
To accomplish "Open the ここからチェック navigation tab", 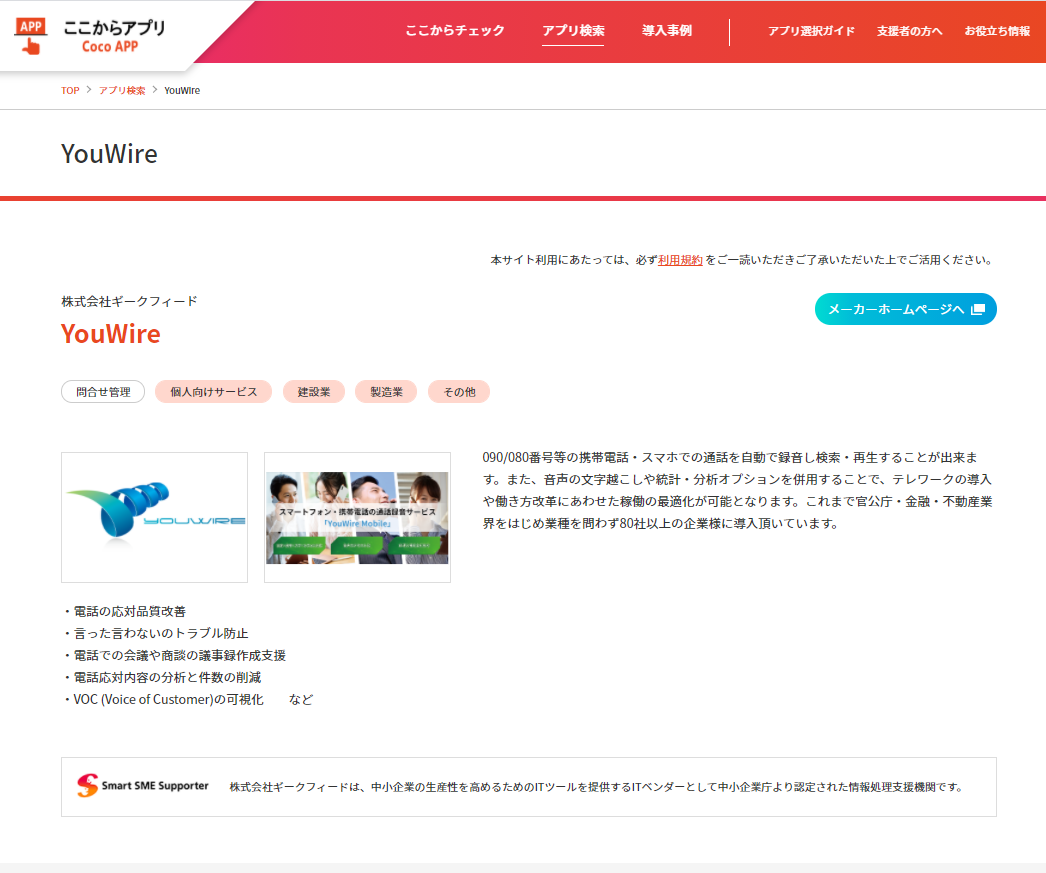I will (455, 31).
